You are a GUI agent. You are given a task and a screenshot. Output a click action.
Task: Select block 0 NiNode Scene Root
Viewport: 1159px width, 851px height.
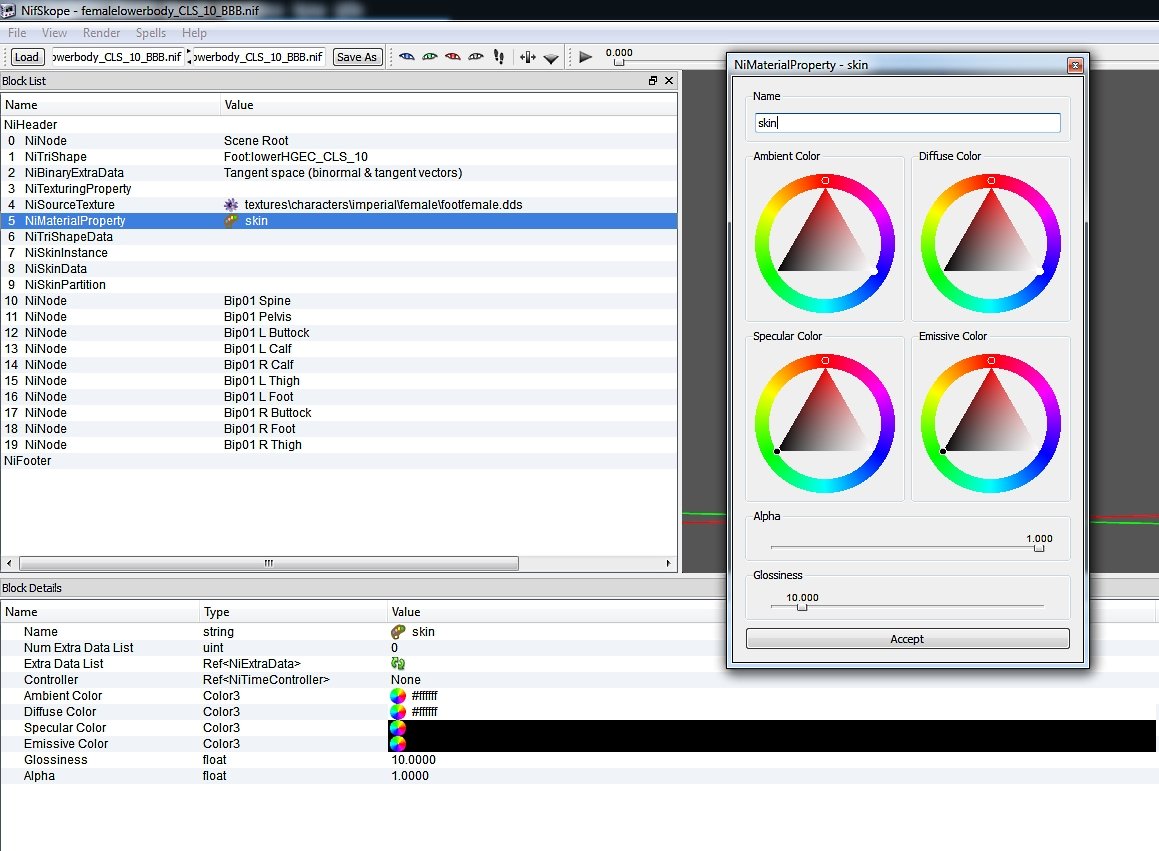(x=339, y=140)
